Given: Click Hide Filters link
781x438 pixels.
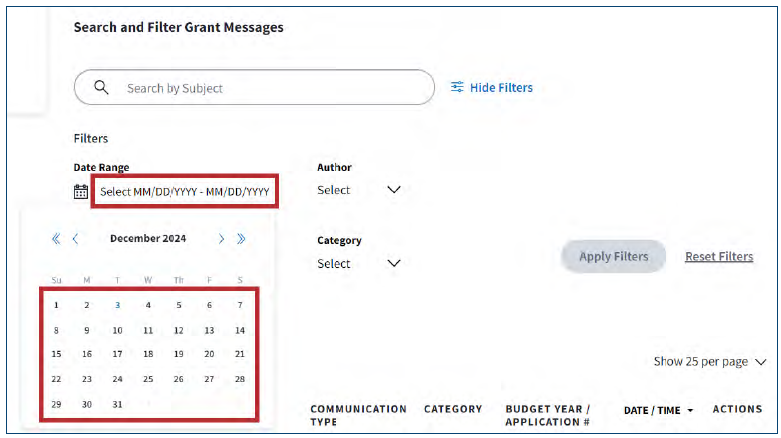Looking at the screenshot, I should coord(501,88).
